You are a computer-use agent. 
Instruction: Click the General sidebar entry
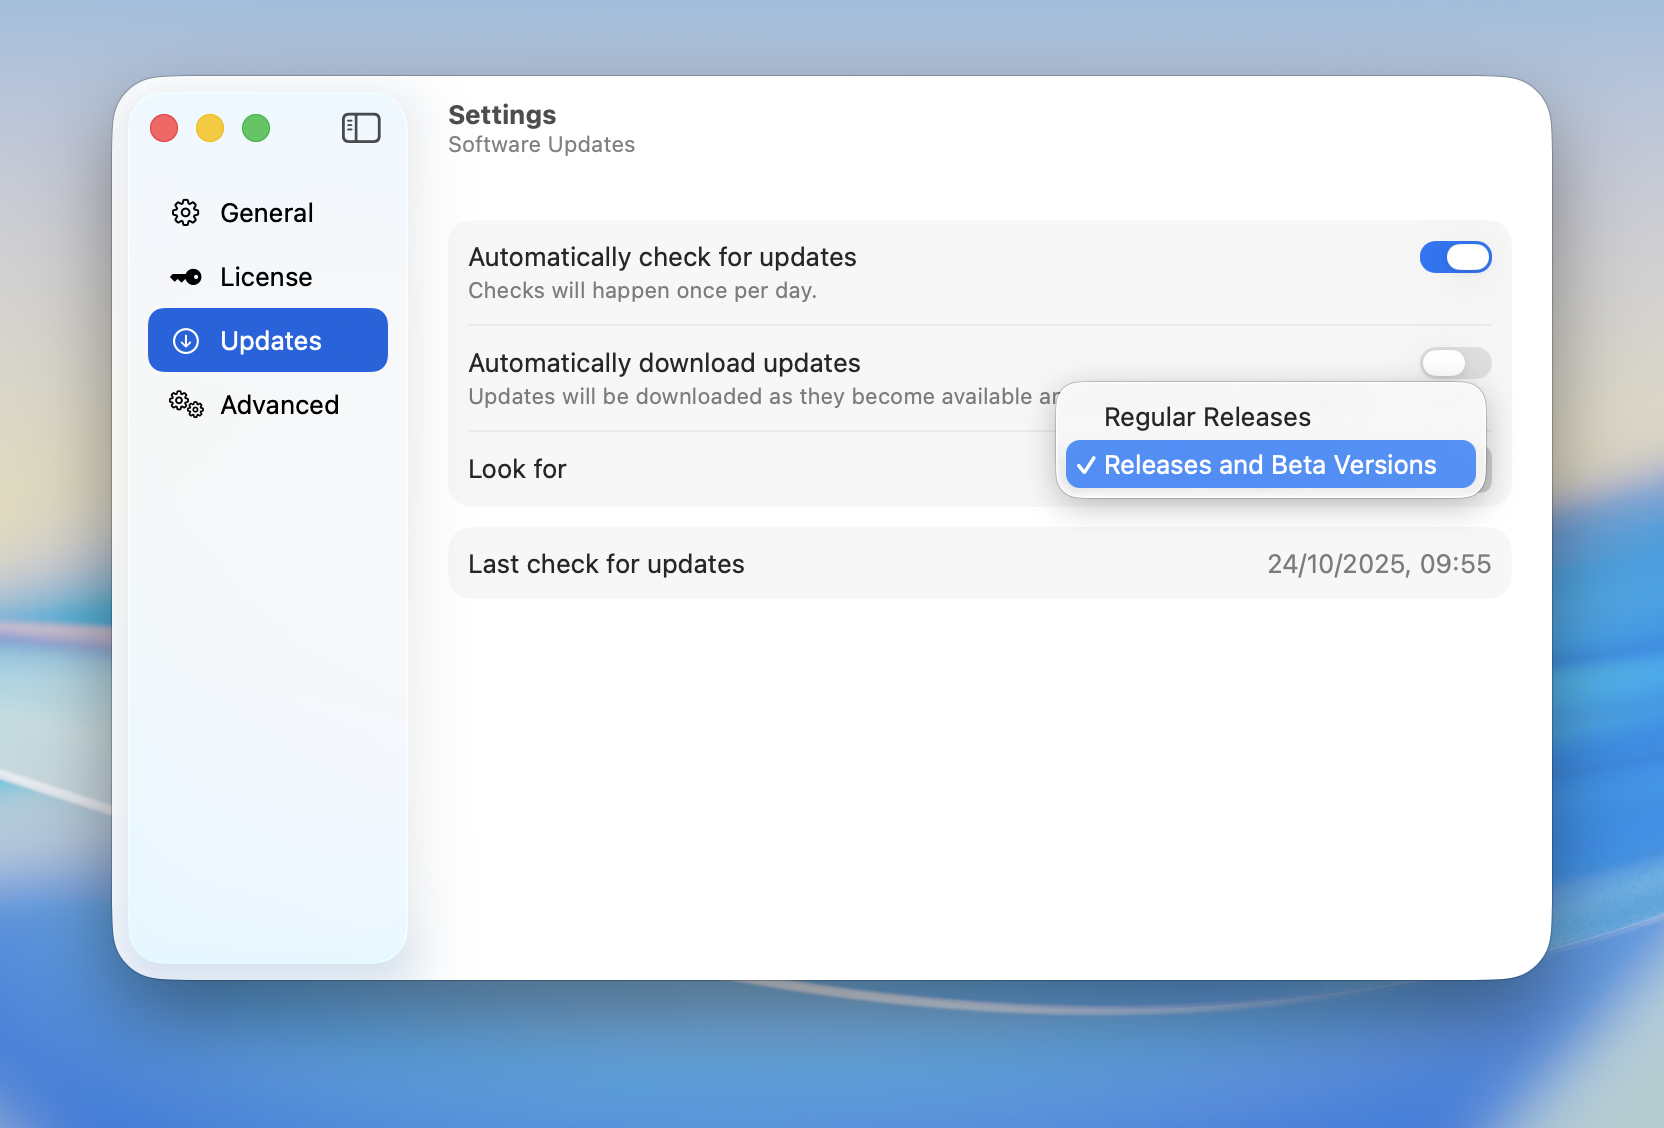click(x=266, y=212)
